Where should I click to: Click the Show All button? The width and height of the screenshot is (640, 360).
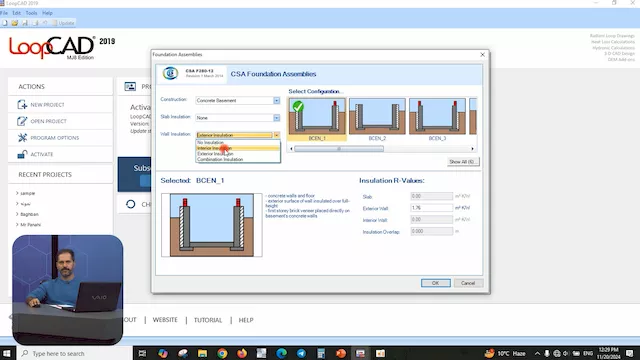pos(463,162)
